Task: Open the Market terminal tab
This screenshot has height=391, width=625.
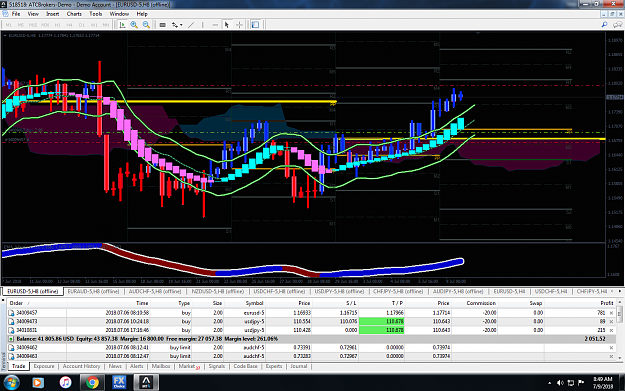Action: [189, 366]
